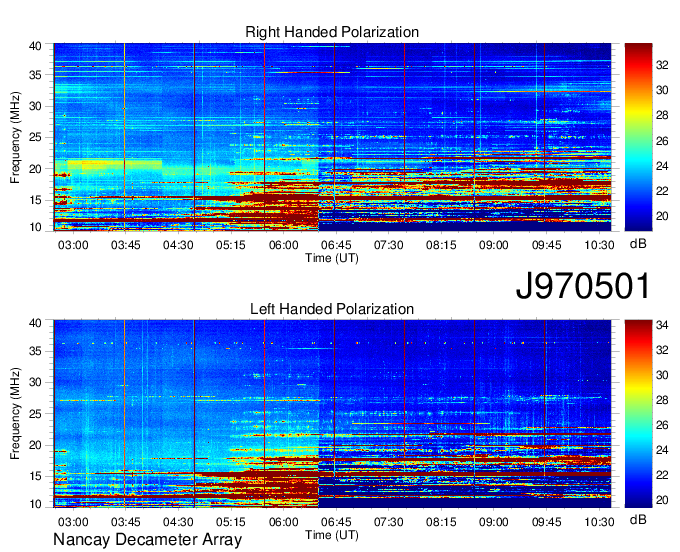Screen dimensions: 680x552
Task: Click the 30 MHz tick on the upper plot
Action: (x=35, y=107)
